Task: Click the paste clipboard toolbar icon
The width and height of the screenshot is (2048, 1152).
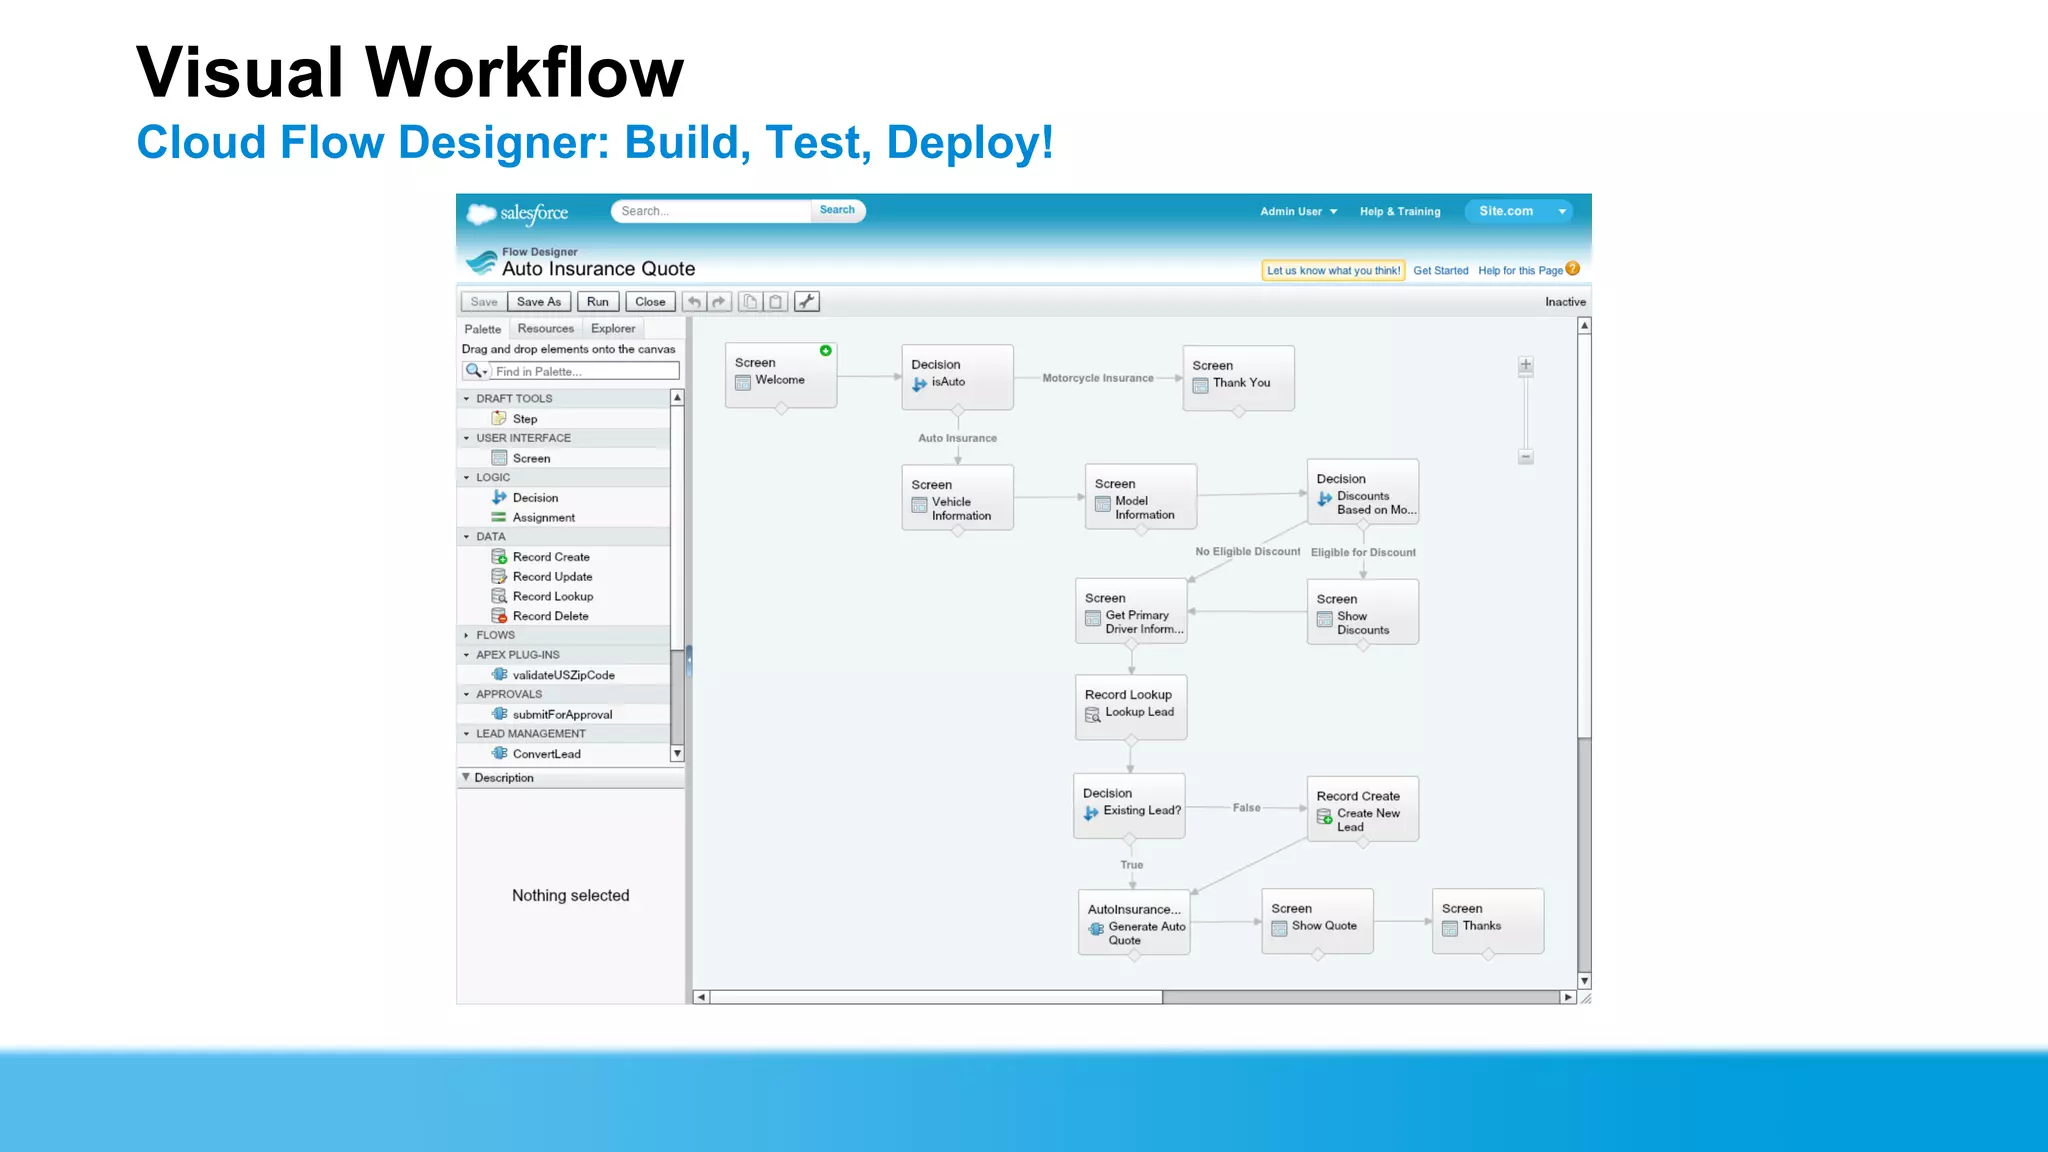Action: point(775,301)
